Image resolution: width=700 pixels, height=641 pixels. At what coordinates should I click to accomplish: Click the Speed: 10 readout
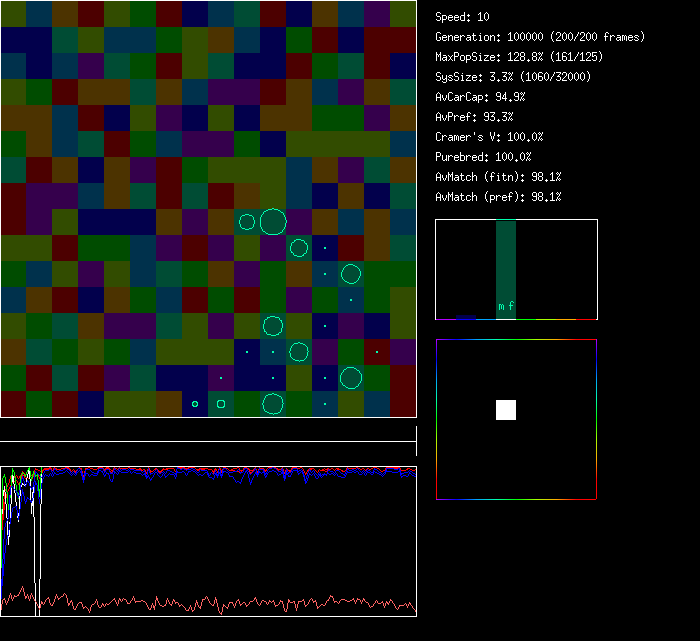(x=462, y=17)
